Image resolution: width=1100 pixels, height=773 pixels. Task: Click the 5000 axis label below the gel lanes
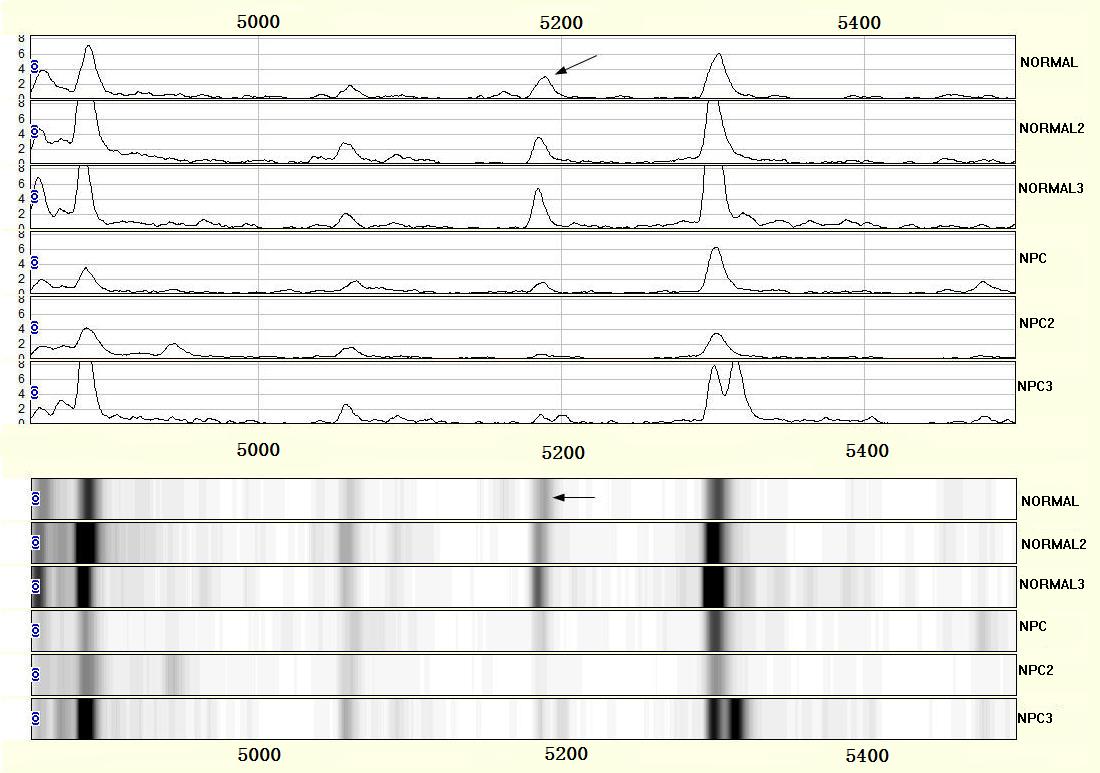point(259,755)
